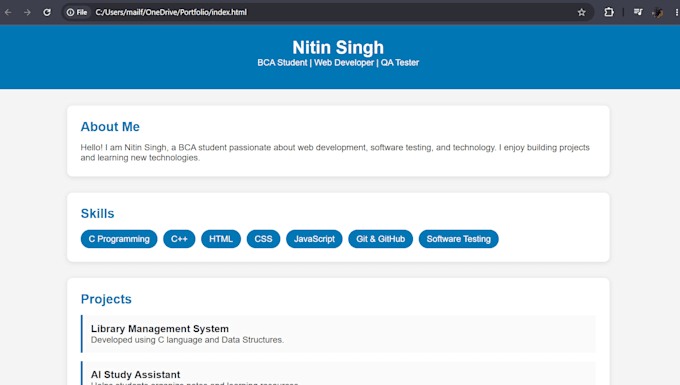This screenshot has height=385, width=680.
Task: Open the AI Study Assistant project card
Action: click(x=338, y=373)
